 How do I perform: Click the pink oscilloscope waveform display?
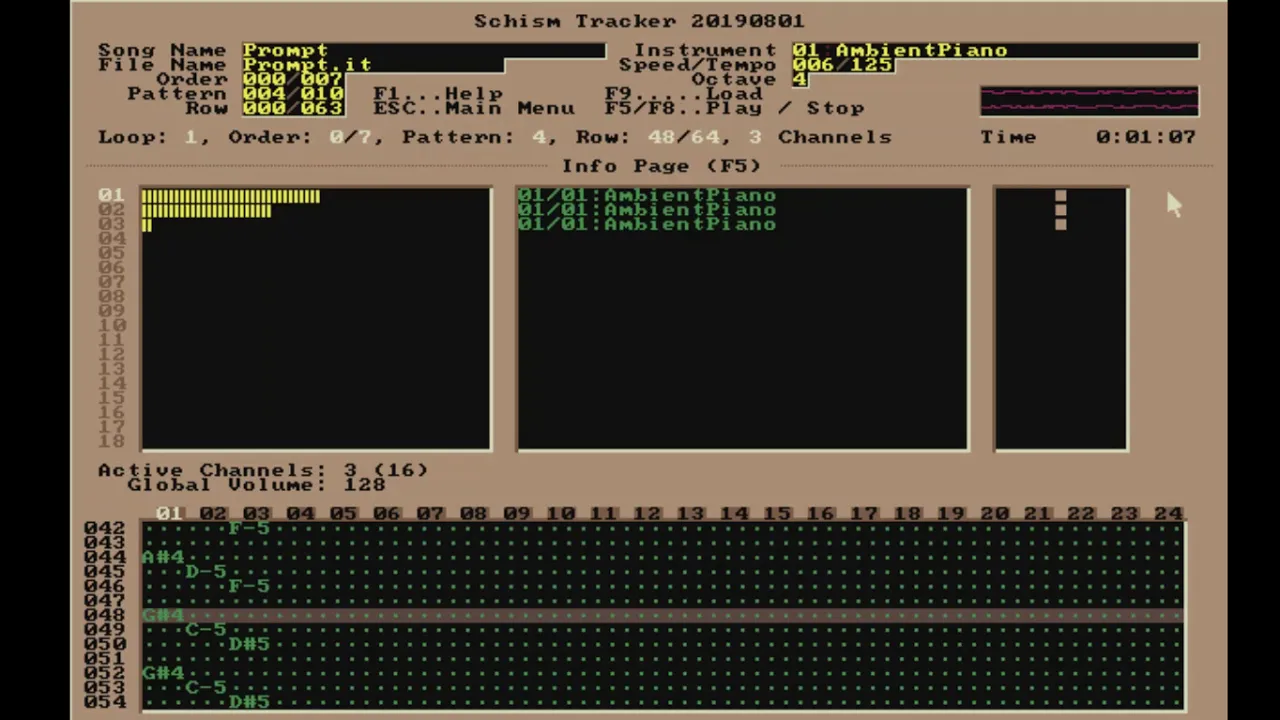pyautogui.click(x=1089, y=101)
